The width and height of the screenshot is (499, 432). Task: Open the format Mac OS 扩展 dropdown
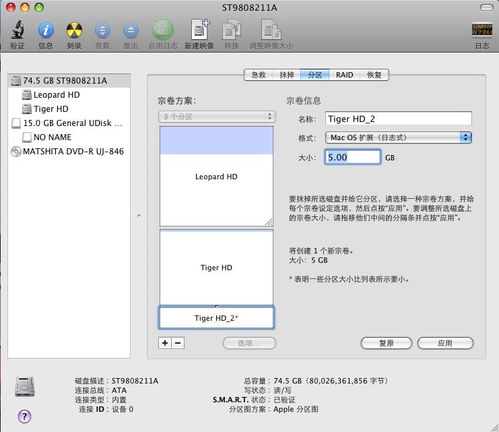tap(398, 137)
